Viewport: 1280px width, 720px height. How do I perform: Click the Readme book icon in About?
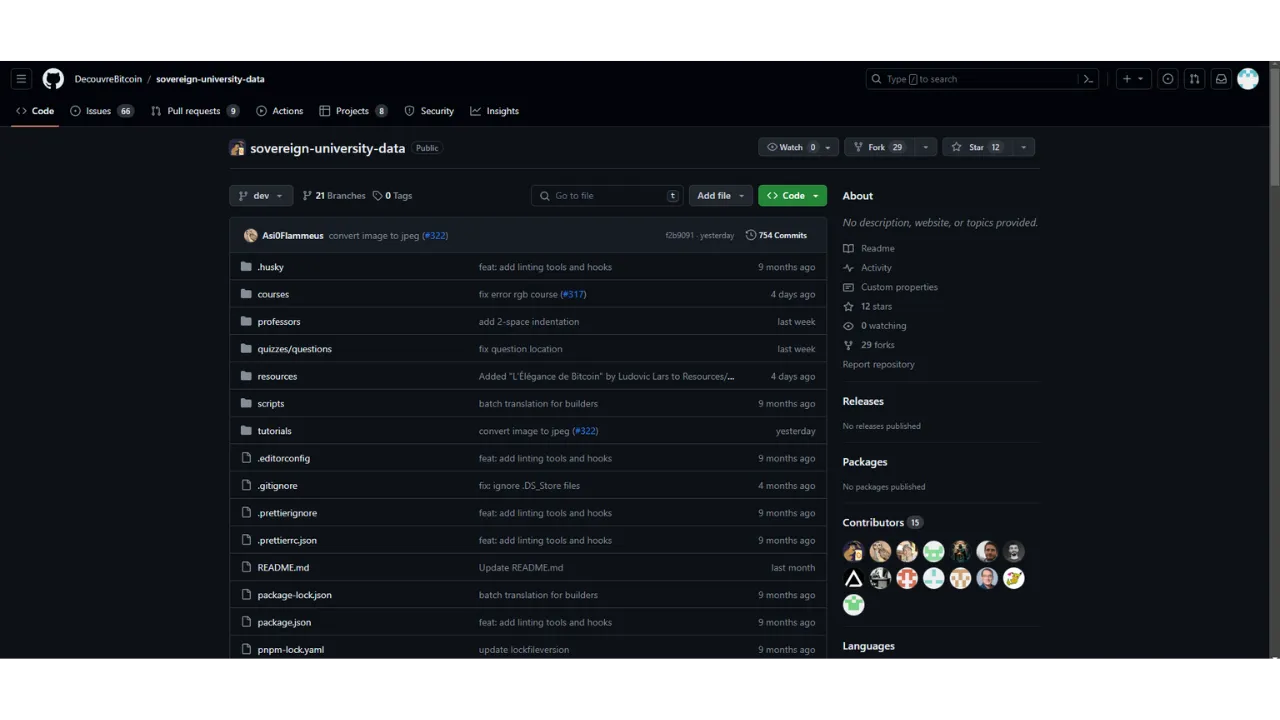848,248
